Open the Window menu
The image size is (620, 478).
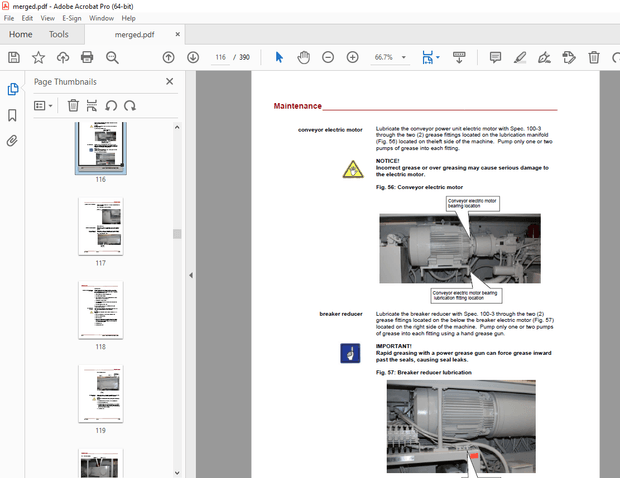101,18
